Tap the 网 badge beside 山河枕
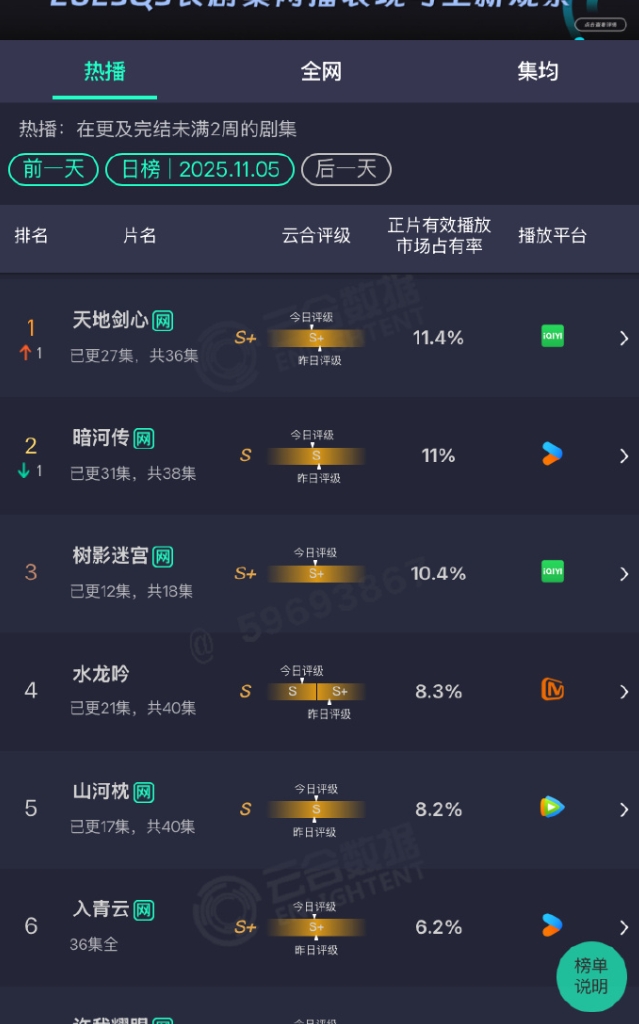Image resolution: width=639 pixels, height=1024 pixels. click(144, 792)
